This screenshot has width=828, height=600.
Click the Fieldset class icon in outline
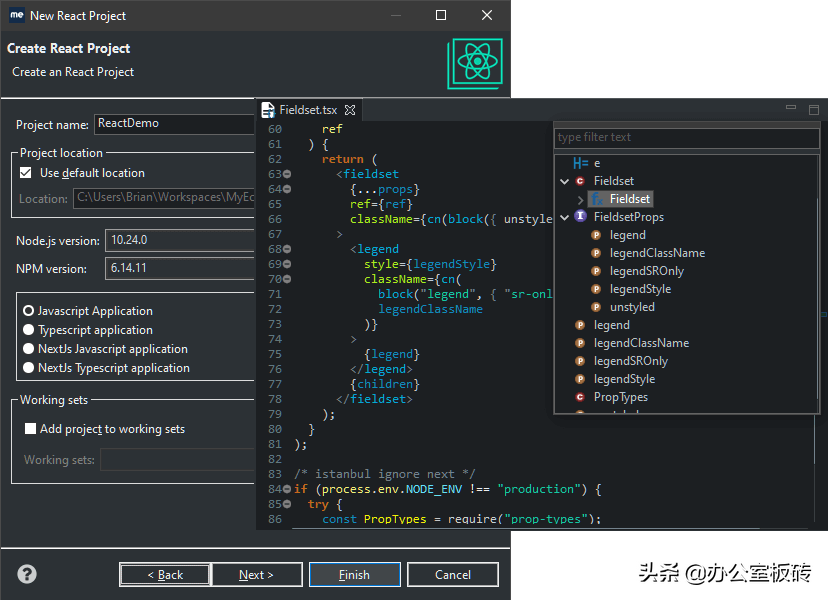point(580,181)
